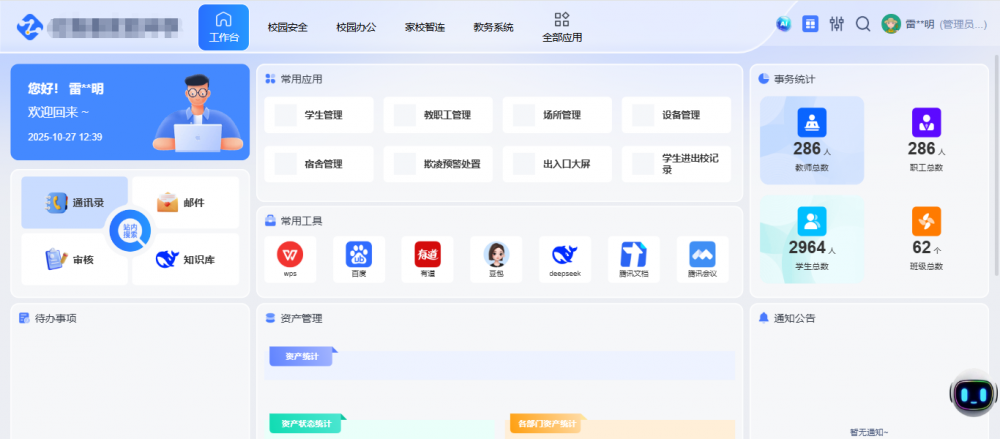Image resolution: width=1000 pixels, height=439 pixels.
Task: Open the floating robot assistant
Action: pyautogui.click(x=969, y=397)
